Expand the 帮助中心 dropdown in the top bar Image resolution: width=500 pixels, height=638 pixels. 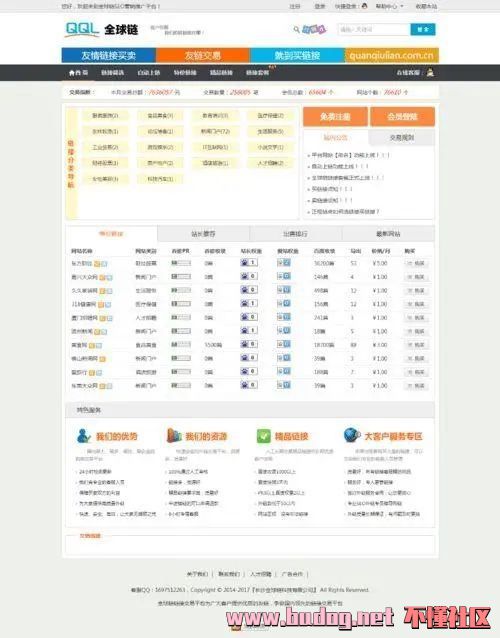coord(389,7)
